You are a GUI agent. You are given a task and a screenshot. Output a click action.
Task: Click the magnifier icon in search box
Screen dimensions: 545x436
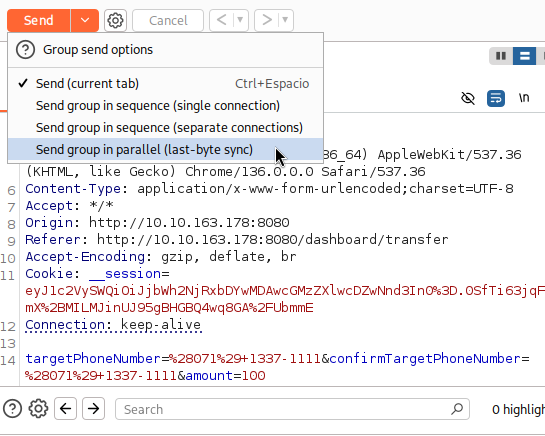point(457,409)
